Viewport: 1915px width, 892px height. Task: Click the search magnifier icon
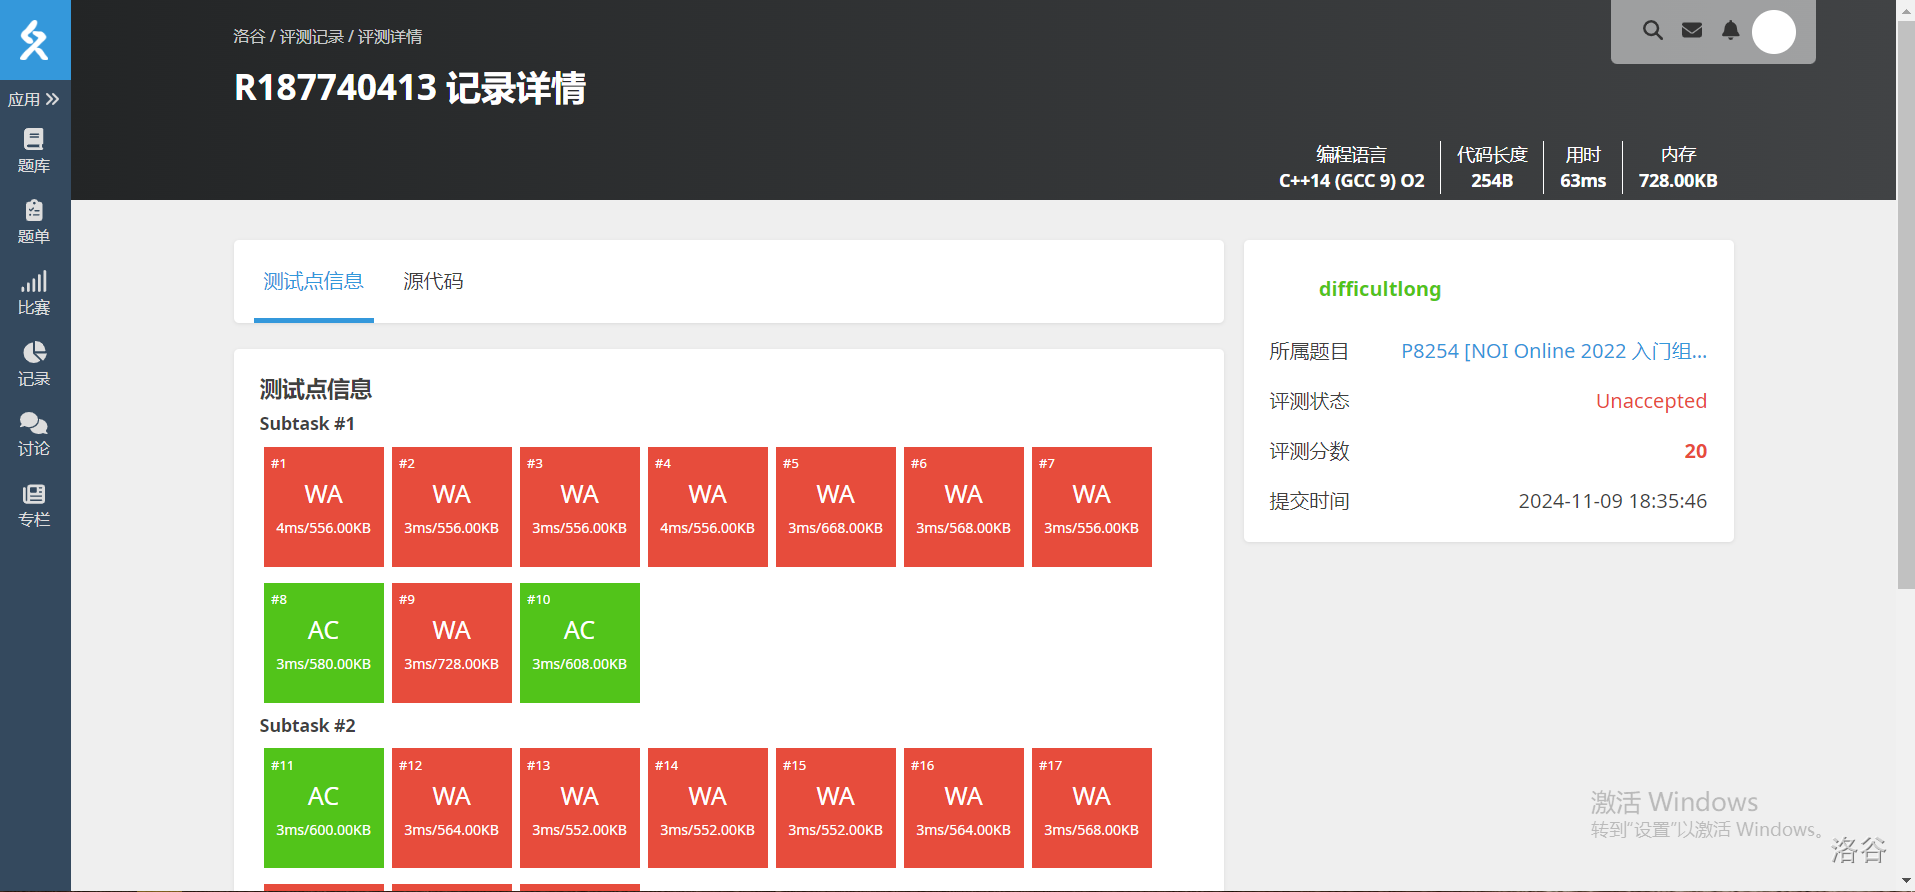[1653, 31]
